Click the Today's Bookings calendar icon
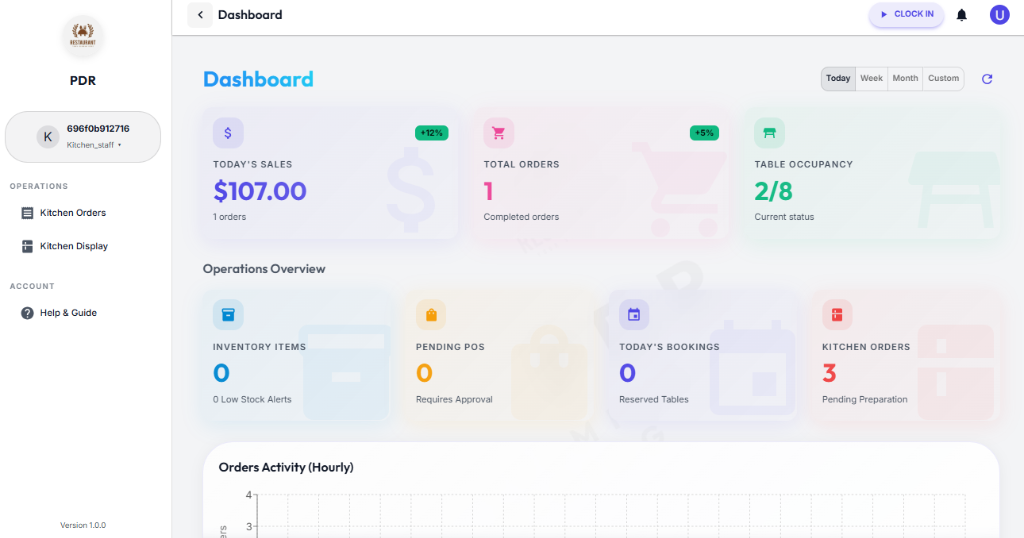1024x538 pixels. coord(634,315)
